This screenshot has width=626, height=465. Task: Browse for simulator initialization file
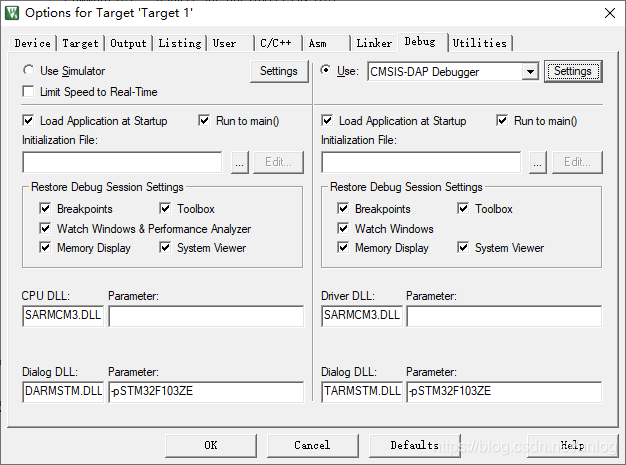coord(240,162)
